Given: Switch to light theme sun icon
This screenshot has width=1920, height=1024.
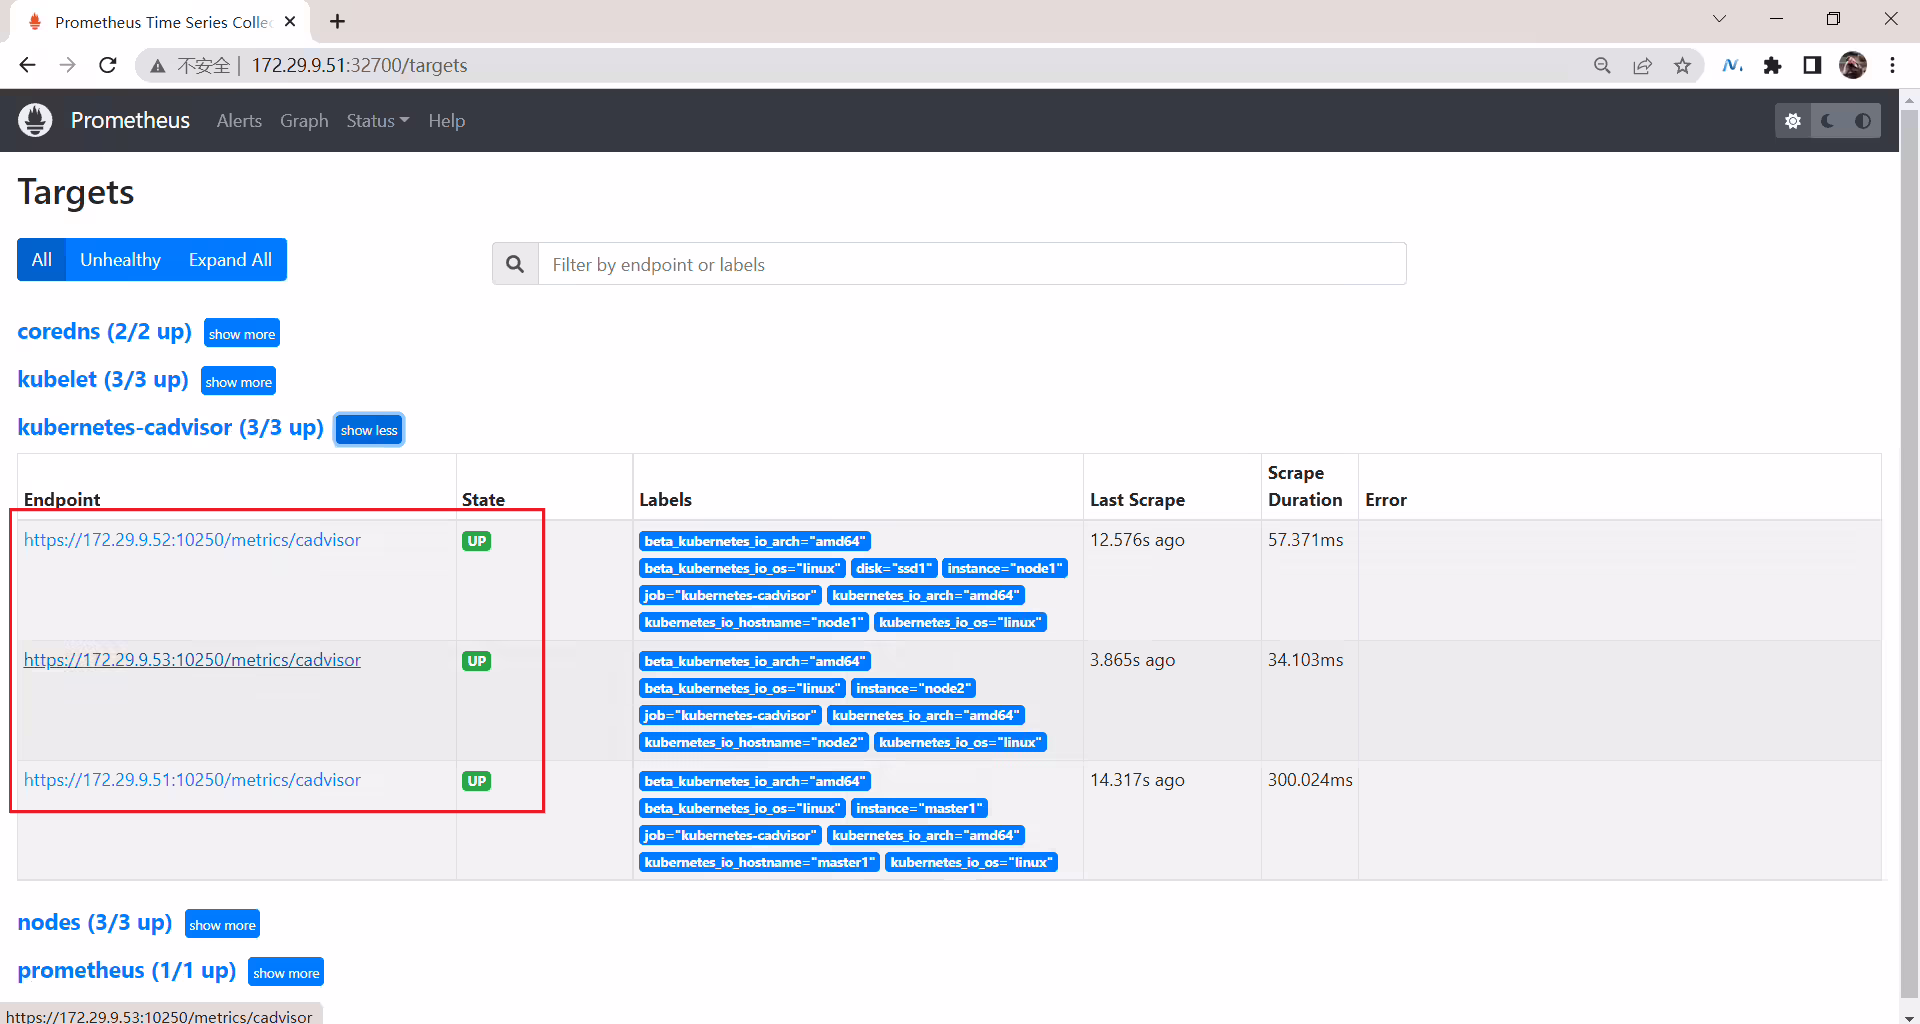Looking at the screenshot, I should (x=1793, y=121).
